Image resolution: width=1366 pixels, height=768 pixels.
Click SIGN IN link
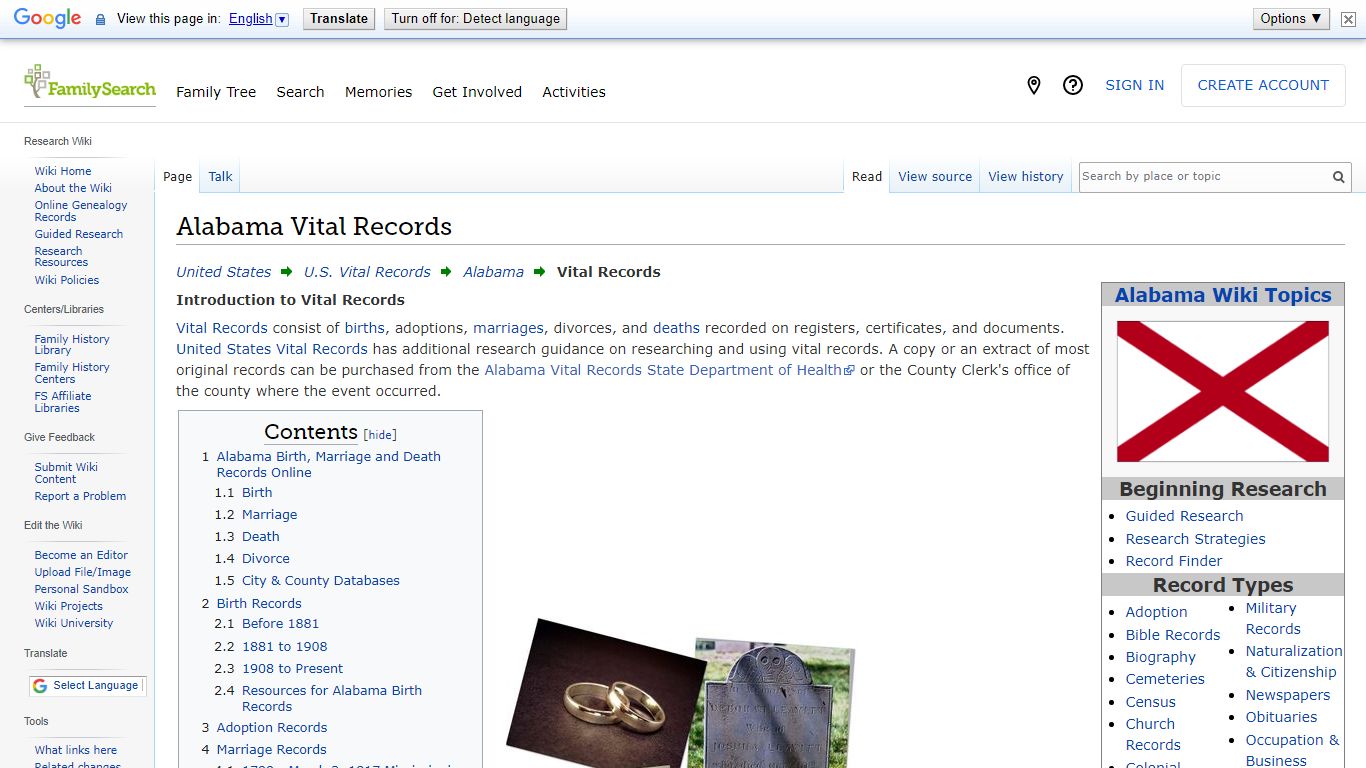point(1134,86)
